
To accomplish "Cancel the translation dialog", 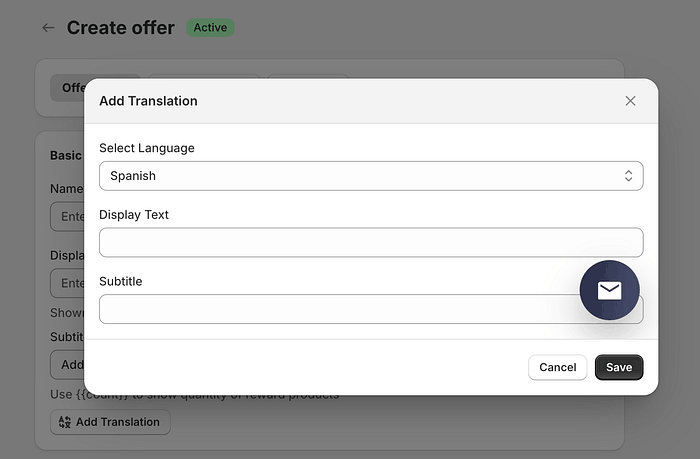I will (558, 367).
